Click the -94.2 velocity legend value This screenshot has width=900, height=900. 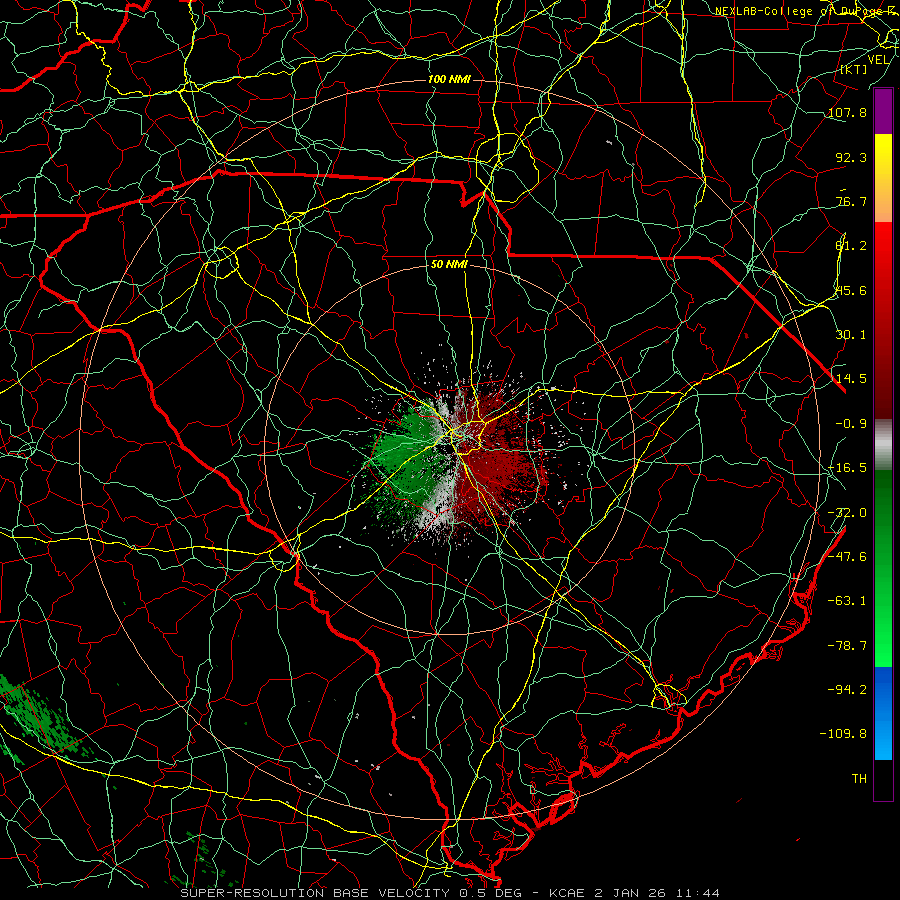[847, 689]
